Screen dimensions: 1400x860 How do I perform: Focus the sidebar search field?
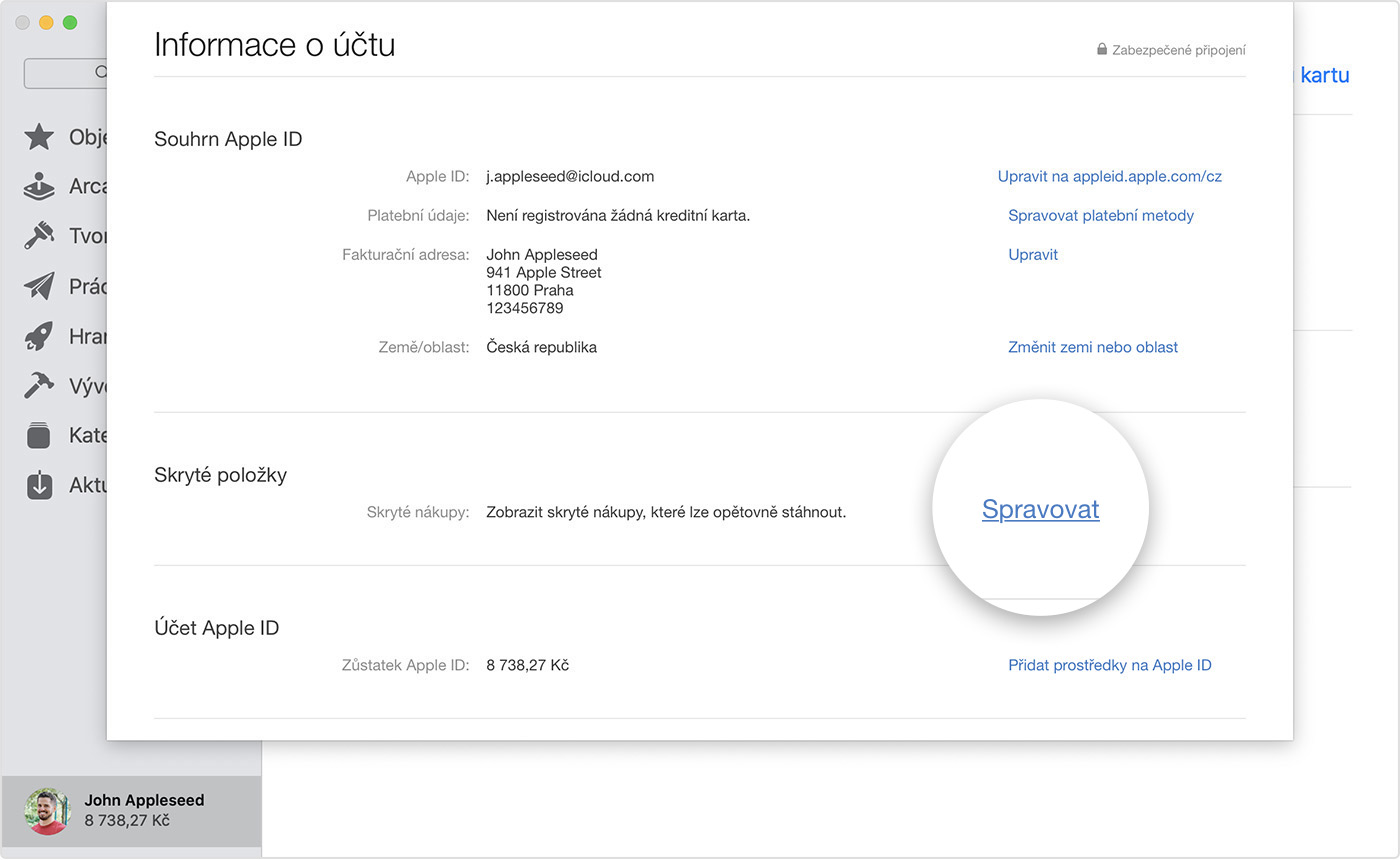tap(66, 72)
